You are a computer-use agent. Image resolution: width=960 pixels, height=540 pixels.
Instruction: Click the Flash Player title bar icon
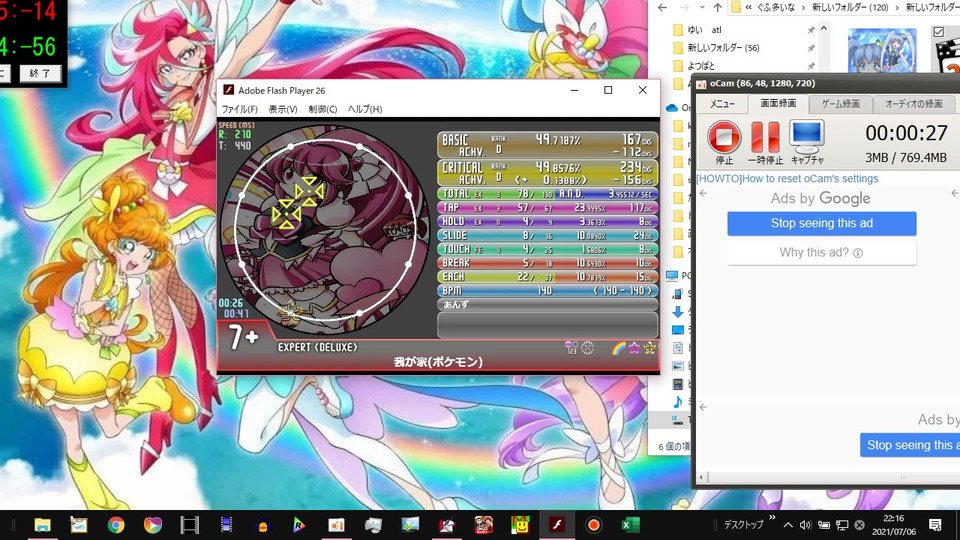coord(228,90)
